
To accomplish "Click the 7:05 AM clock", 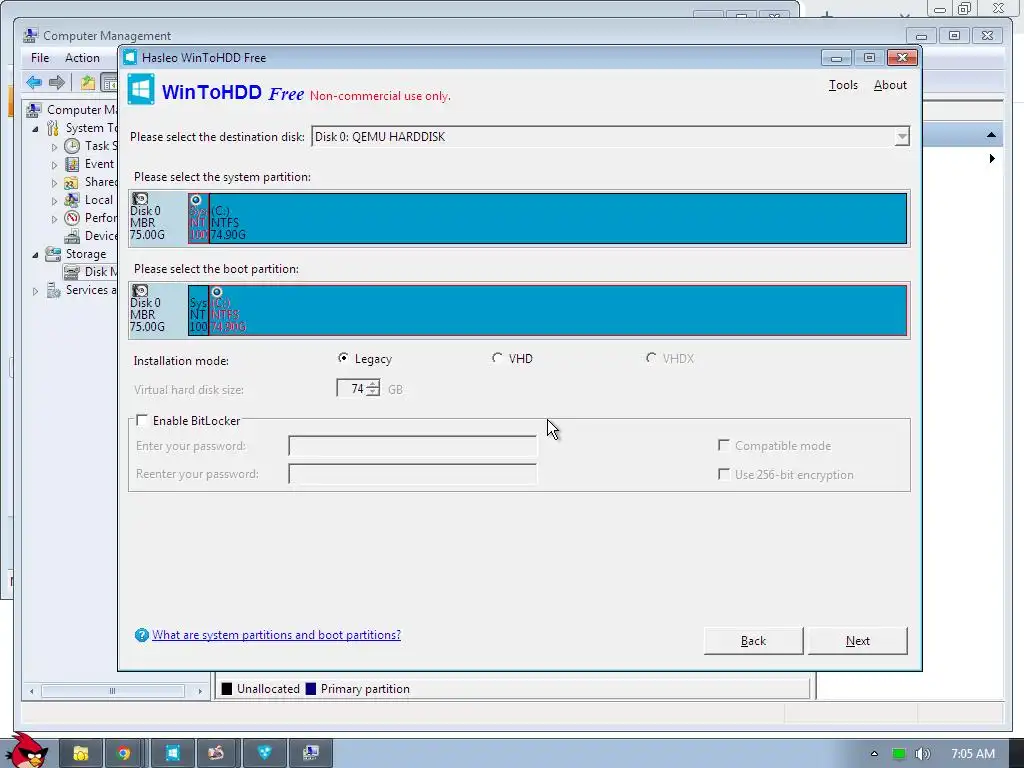I will tap(972, 754).
